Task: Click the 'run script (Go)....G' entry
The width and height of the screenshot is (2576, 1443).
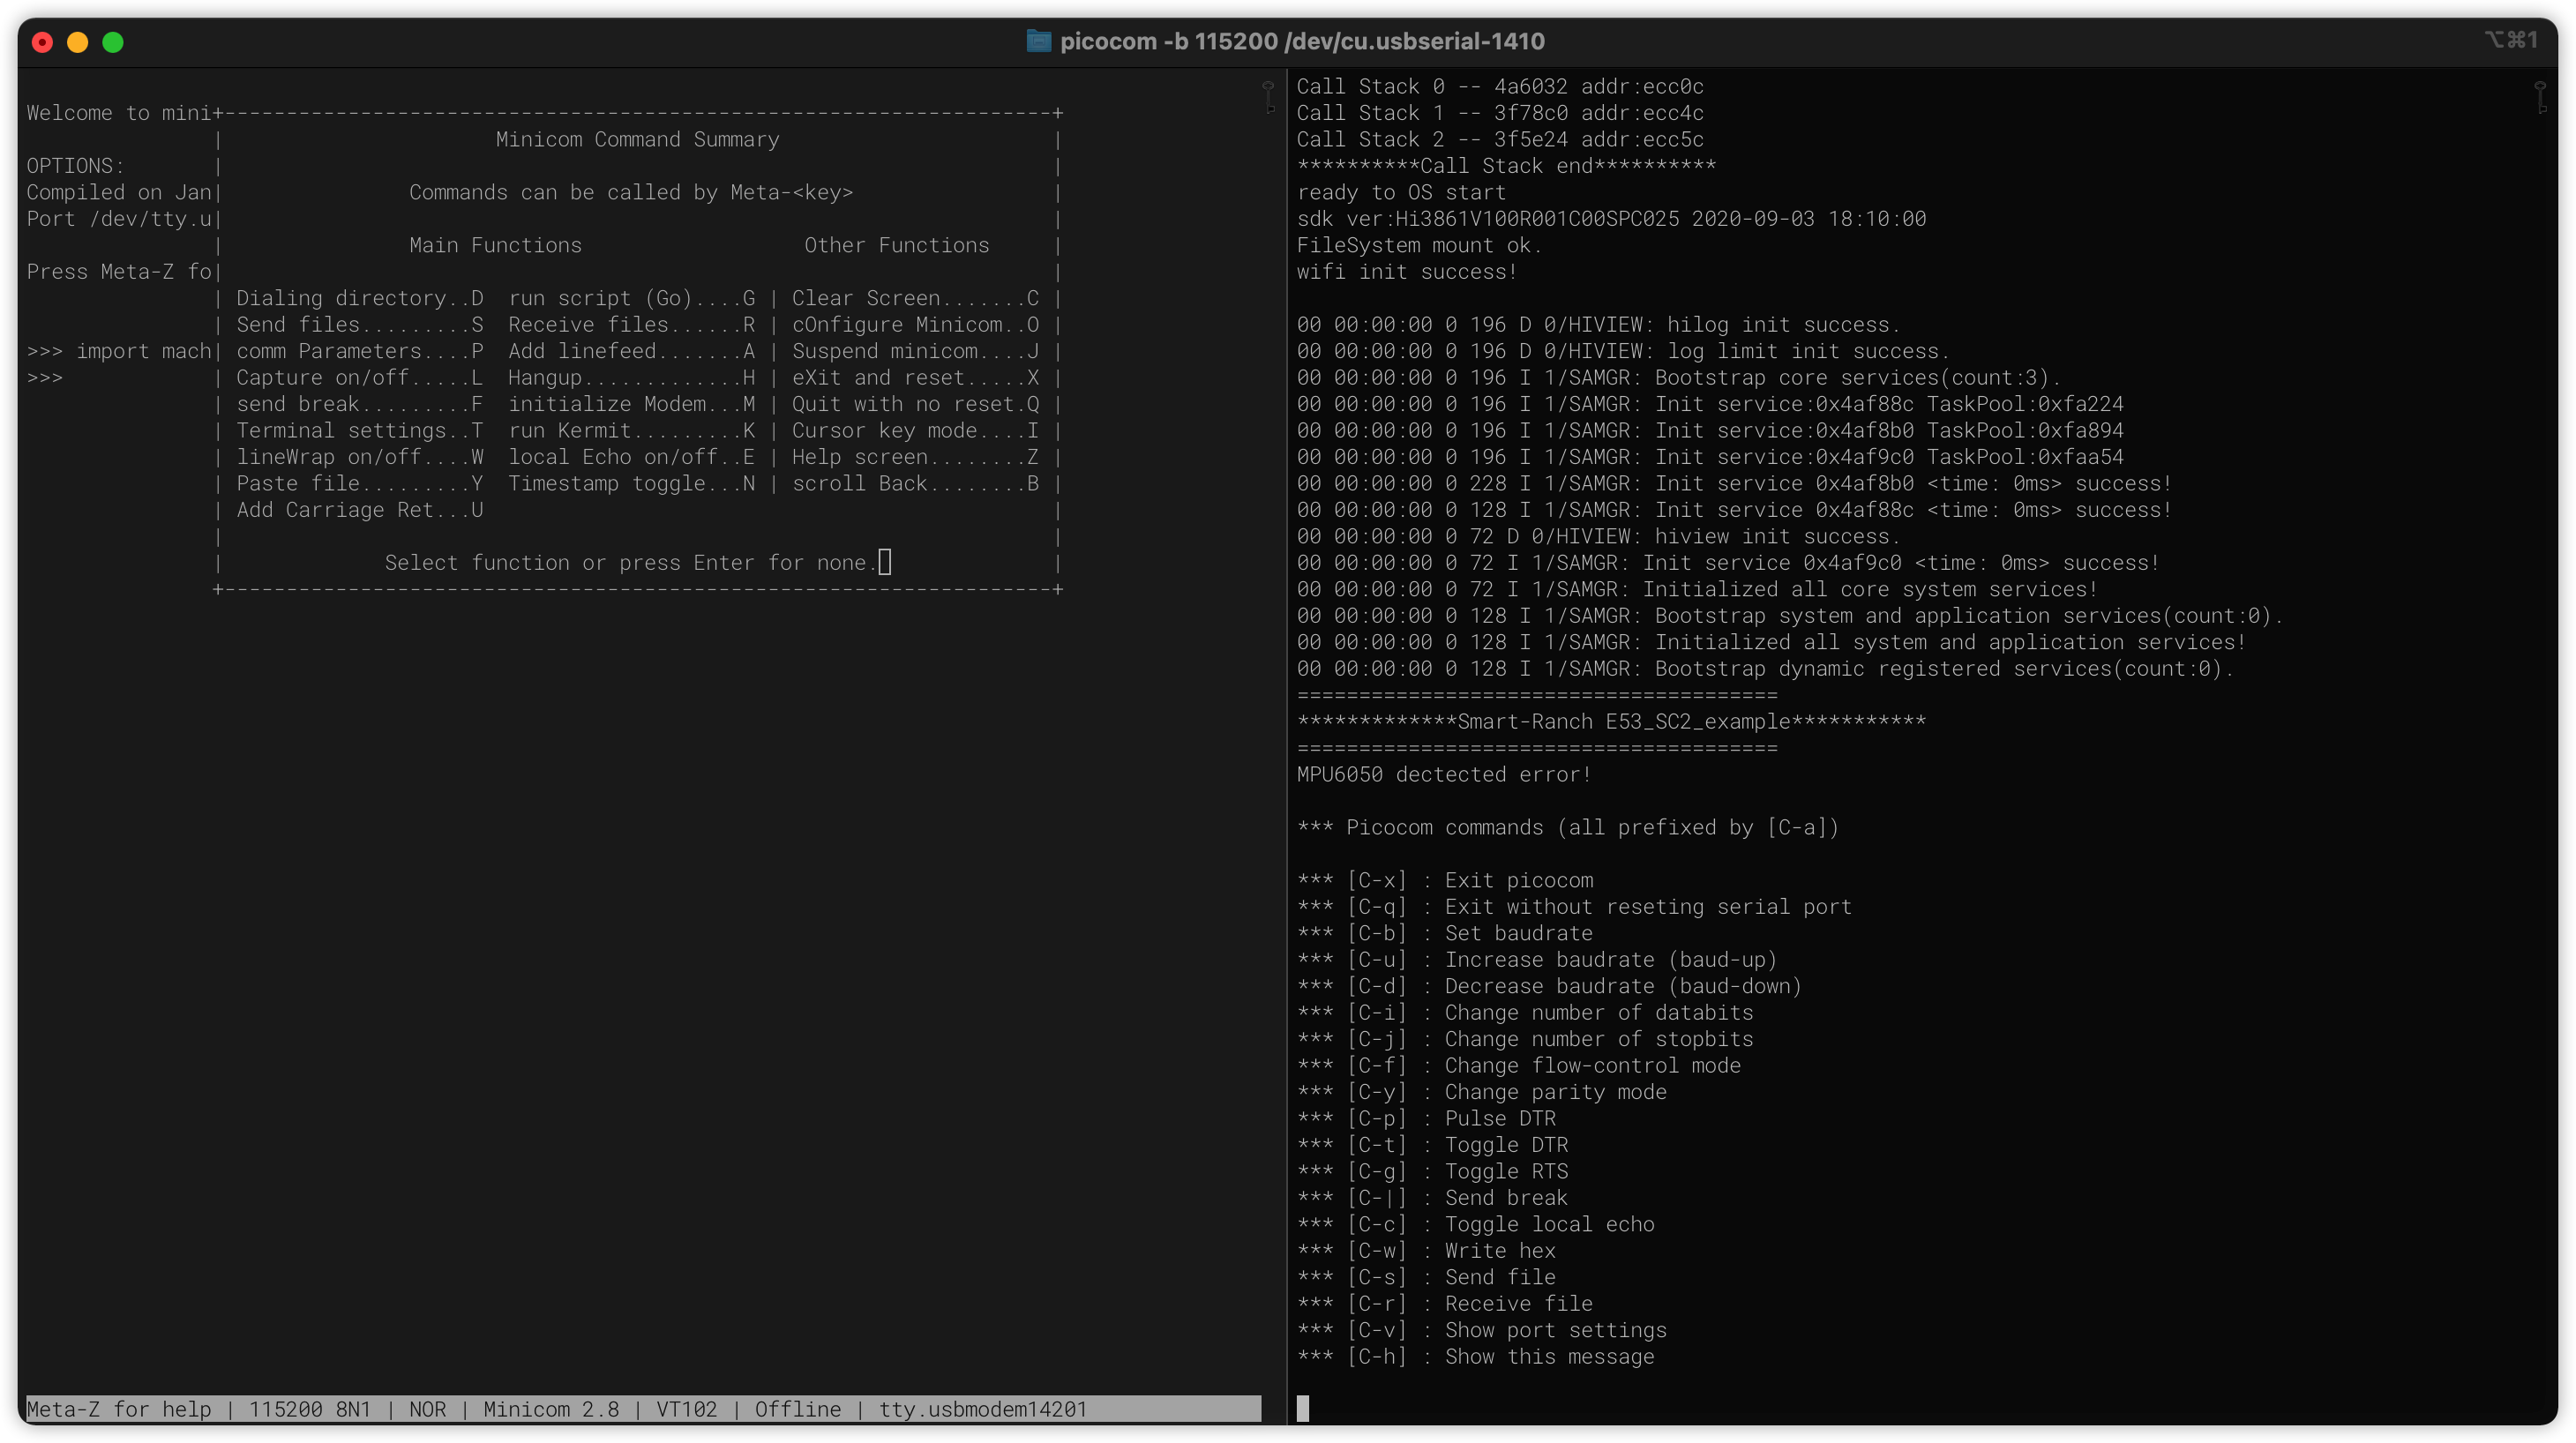Action: pos(632,298)
